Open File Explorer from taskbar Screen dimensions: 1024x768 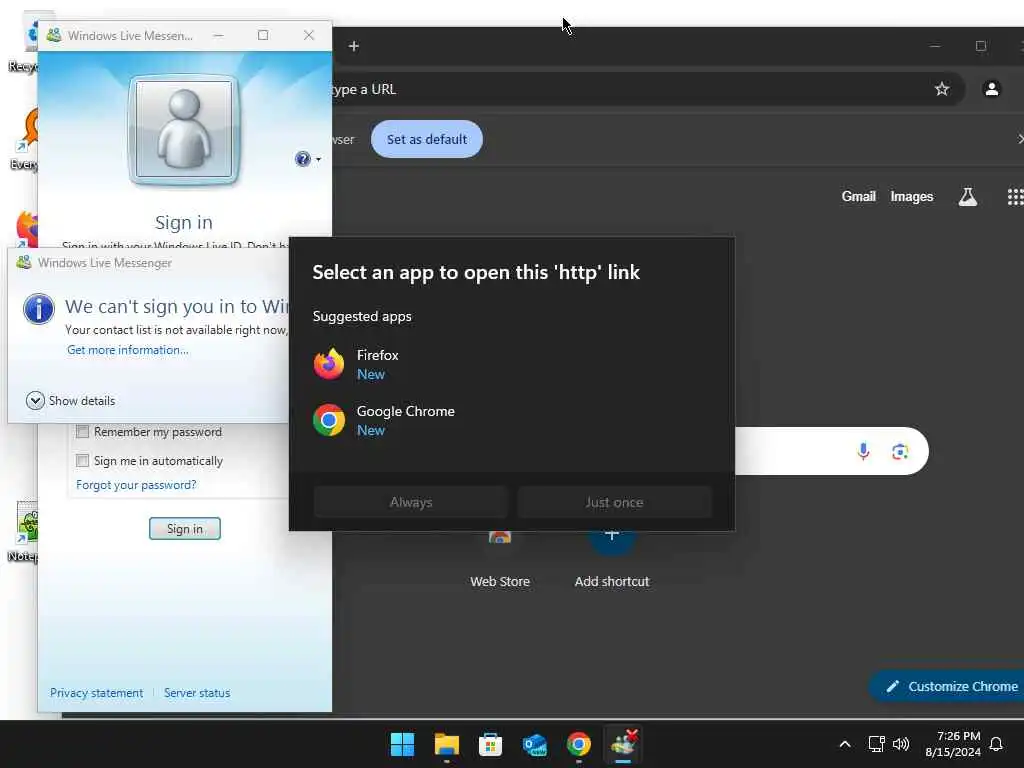tap(447, 744)
